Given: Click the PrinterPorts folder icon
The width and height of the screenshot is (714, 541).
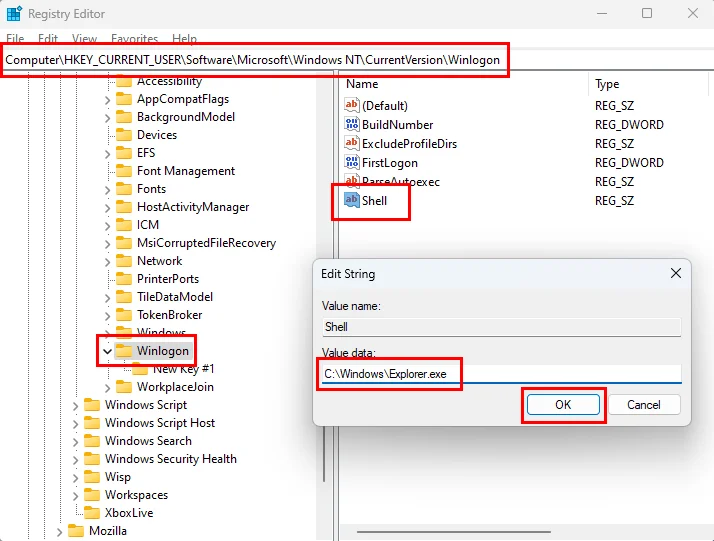Looking at the screenshot, I should pos(124,279).
